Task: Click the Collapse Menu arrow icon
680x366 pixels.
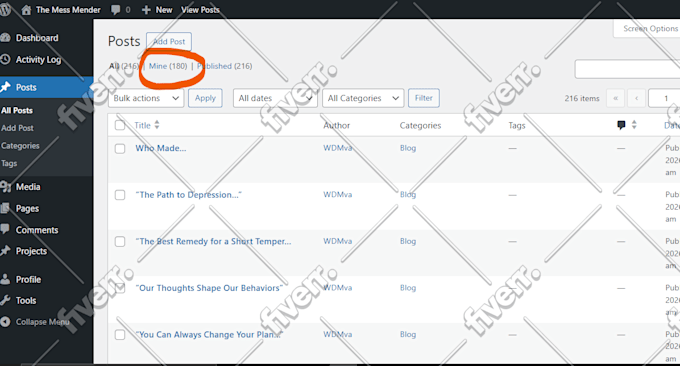Action: click(5, 322)
